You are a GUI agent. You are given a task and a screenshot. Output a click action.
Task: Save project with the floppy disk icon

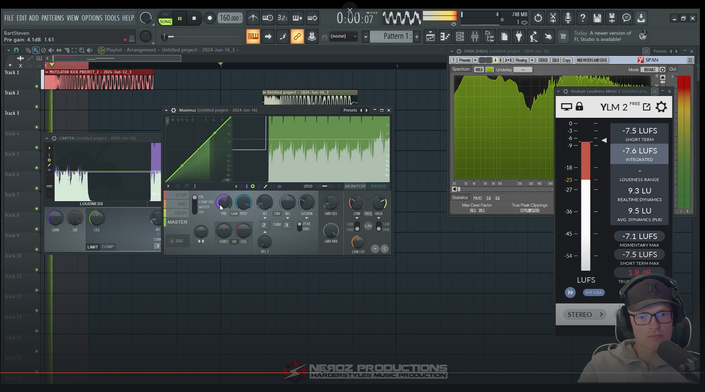pos(597,18)
